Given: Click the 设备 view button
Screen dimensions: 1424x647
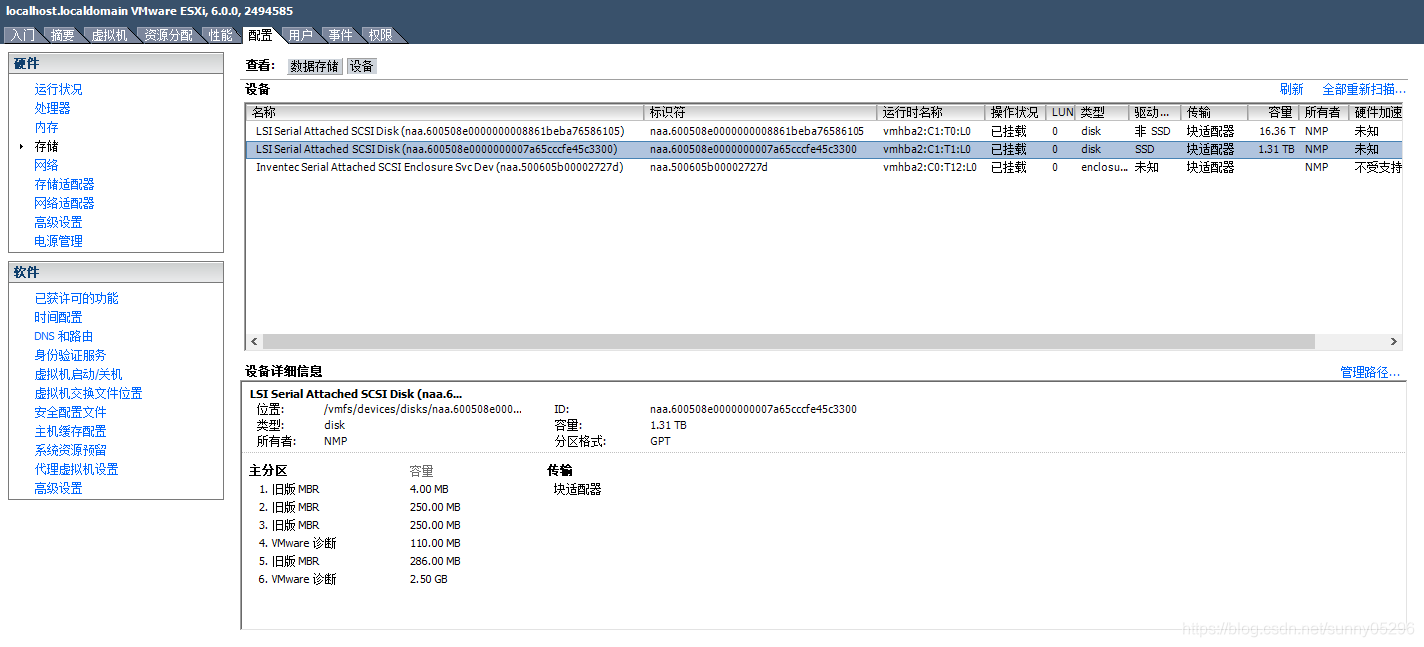Looking at the screenshot, I should coord(361,66).
